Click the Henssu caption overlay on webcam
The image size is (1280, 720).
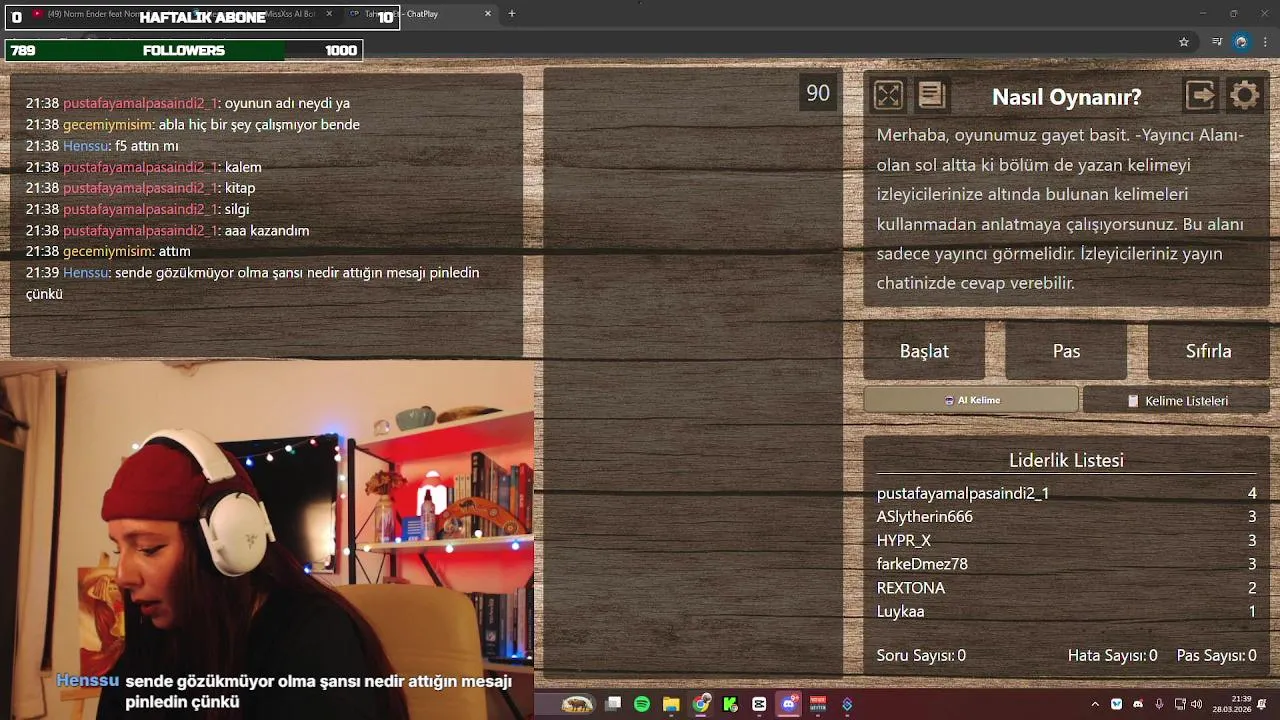[x=285, y=691]
